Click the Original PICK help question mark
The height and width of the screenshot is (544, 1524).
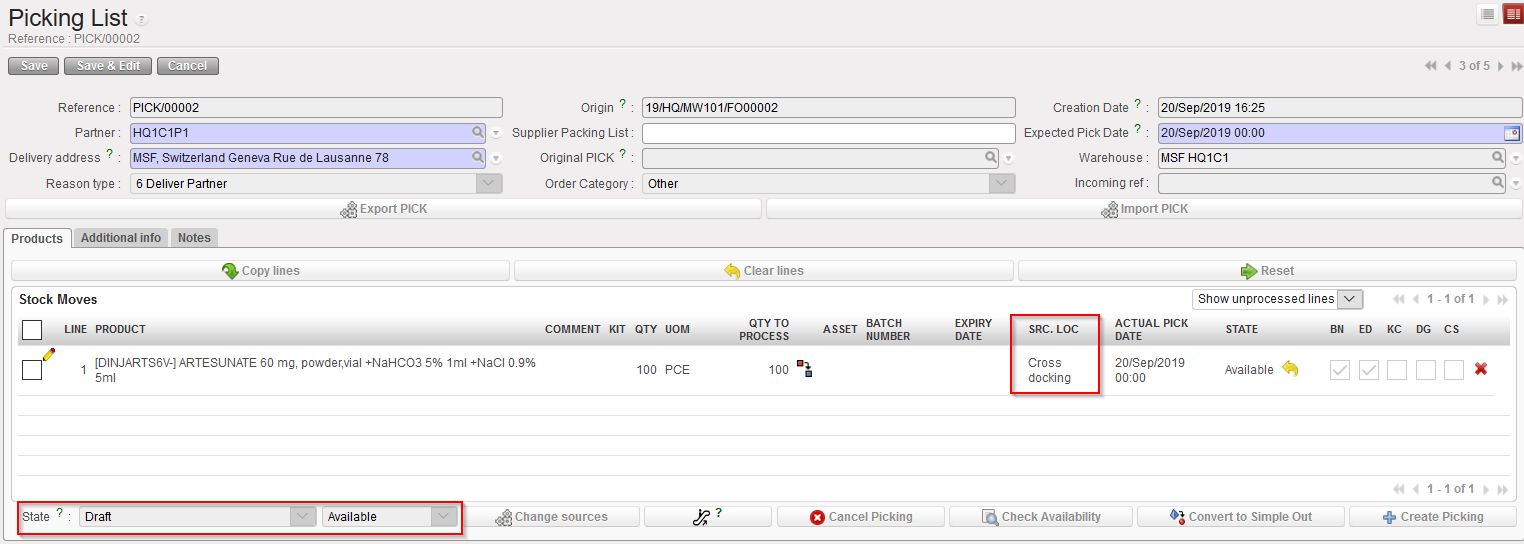[622, 154]
